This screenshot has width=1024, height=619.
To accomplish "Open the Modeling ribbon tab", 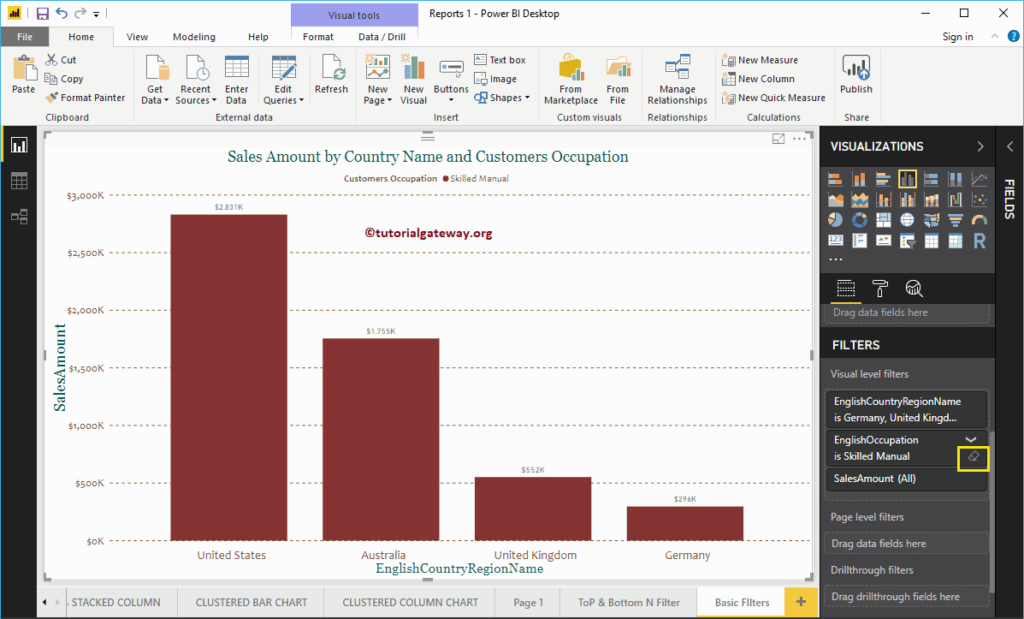I will [194, 37].
